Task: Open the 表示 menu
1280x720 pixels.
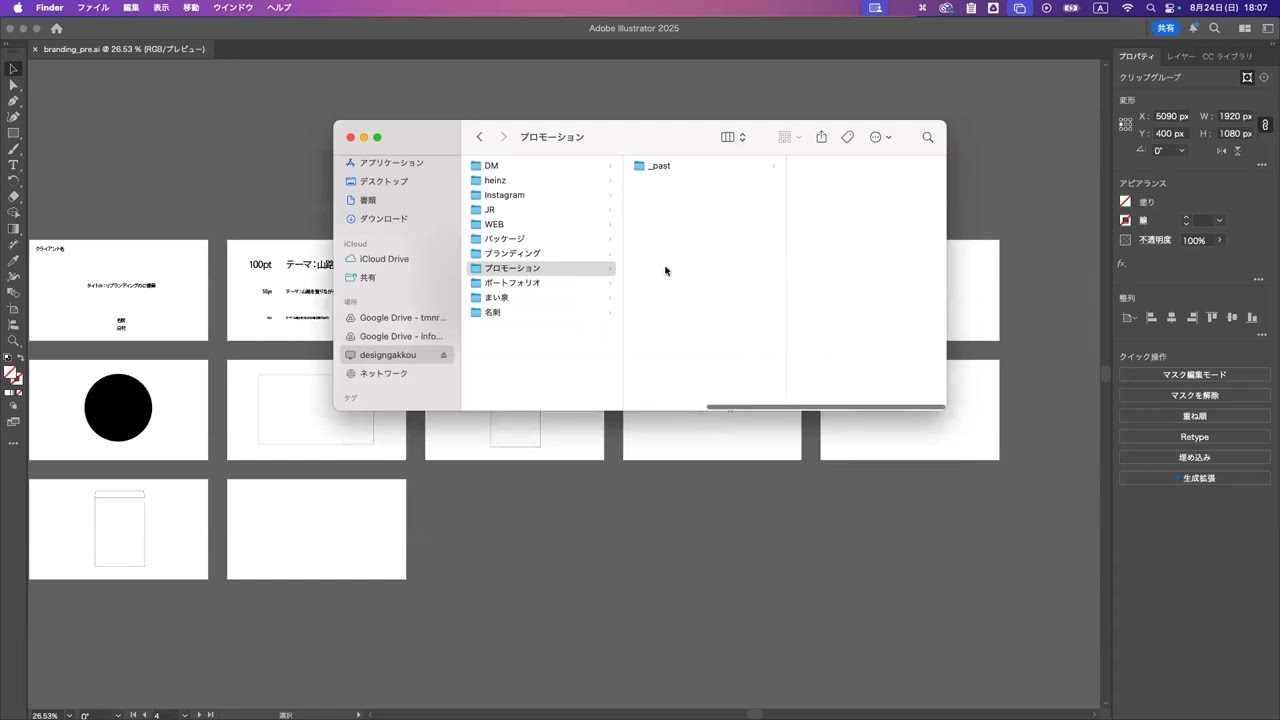Action: 161,8
